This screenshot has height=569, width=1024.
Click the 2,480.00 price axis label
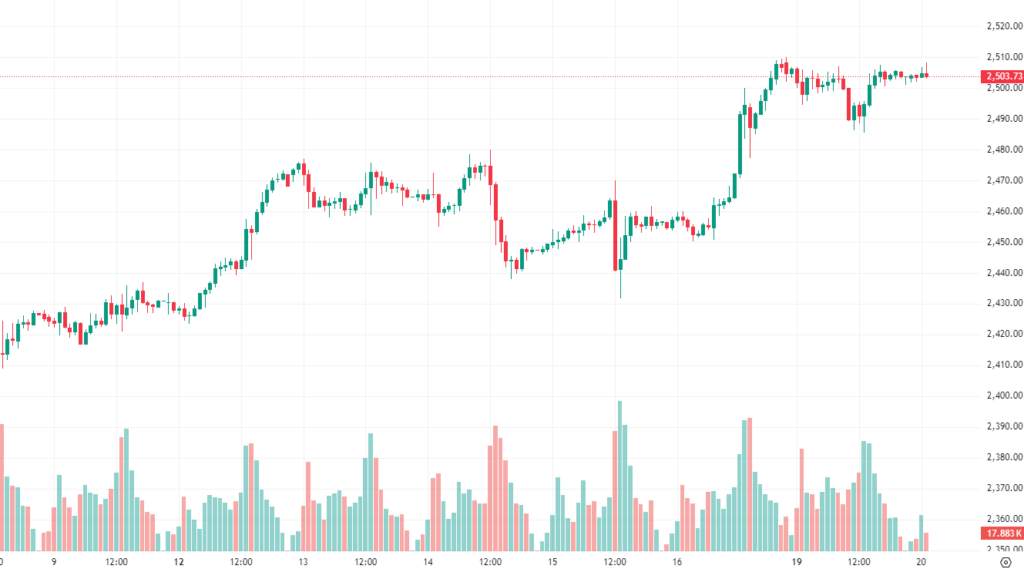(1004, 150)
